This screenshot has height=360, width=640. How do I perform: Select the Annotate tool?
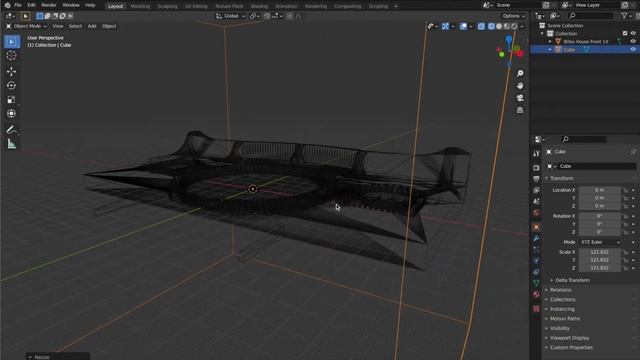click(11, 130)
